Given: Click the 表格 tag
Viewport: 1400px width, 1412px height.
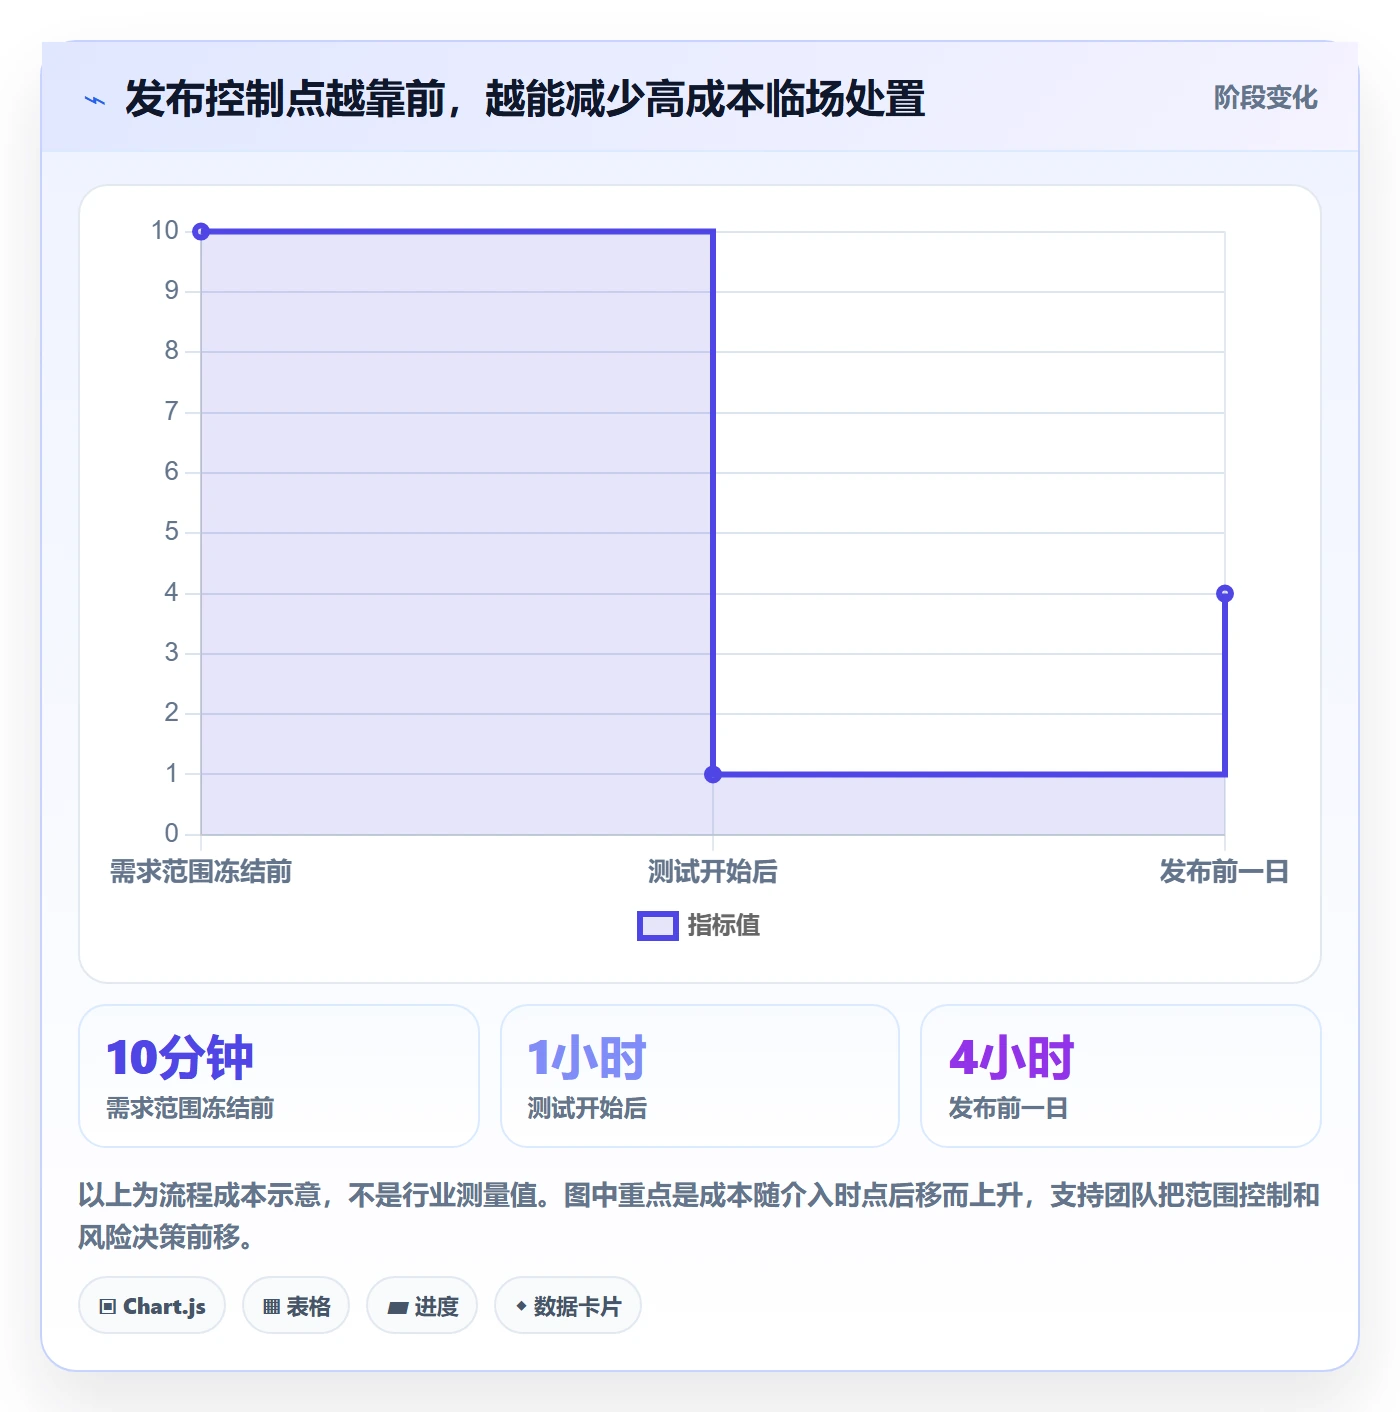Looking at the screenshot, I should [296, 1306].
